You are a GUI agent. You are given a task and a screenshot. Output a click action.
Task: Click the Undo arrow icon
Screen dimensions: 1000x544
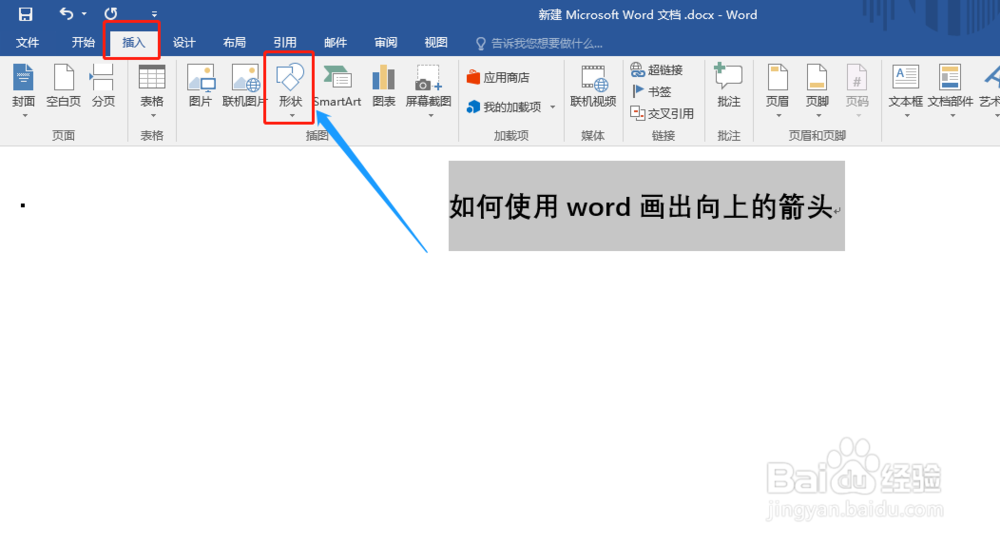pyautogui.click(x=66, y=13)
